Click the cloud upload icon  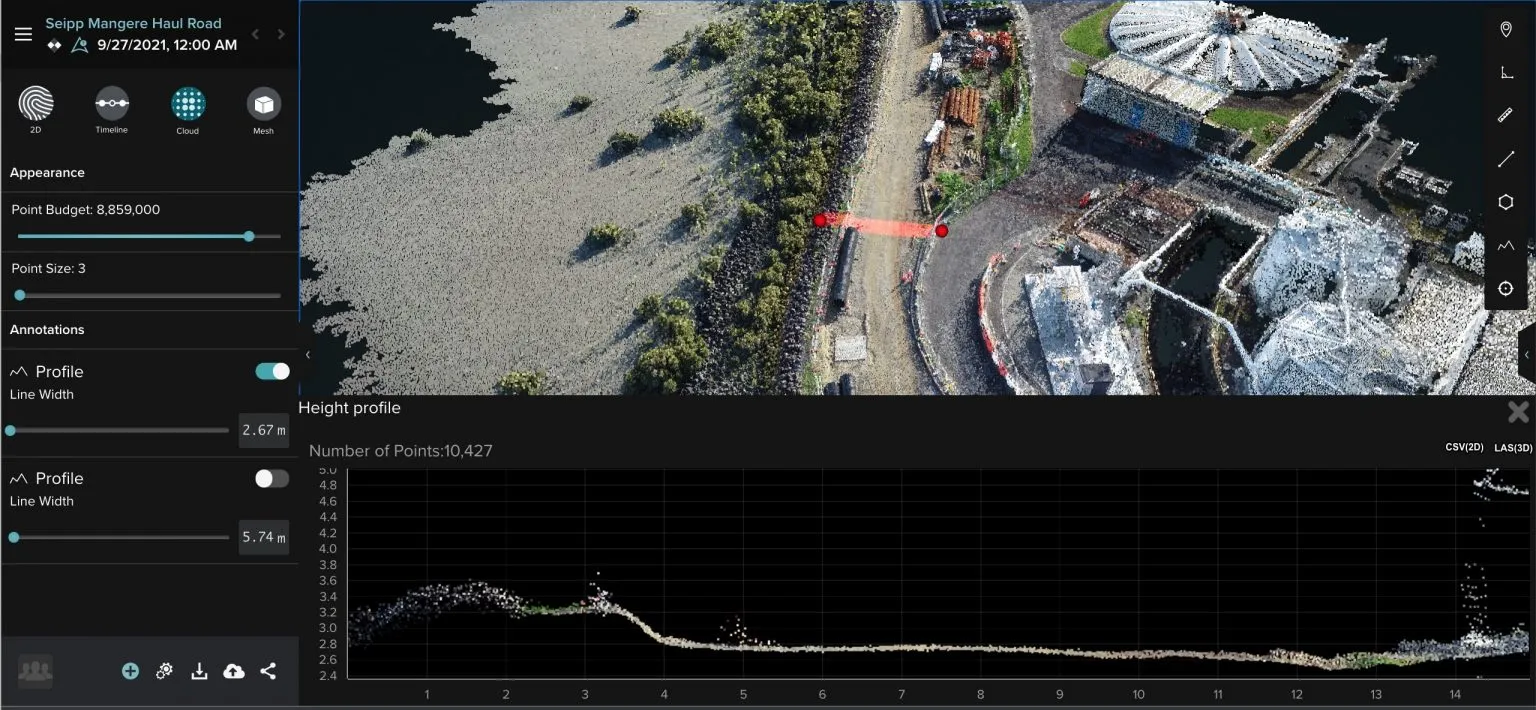click(x=233, y=671)
